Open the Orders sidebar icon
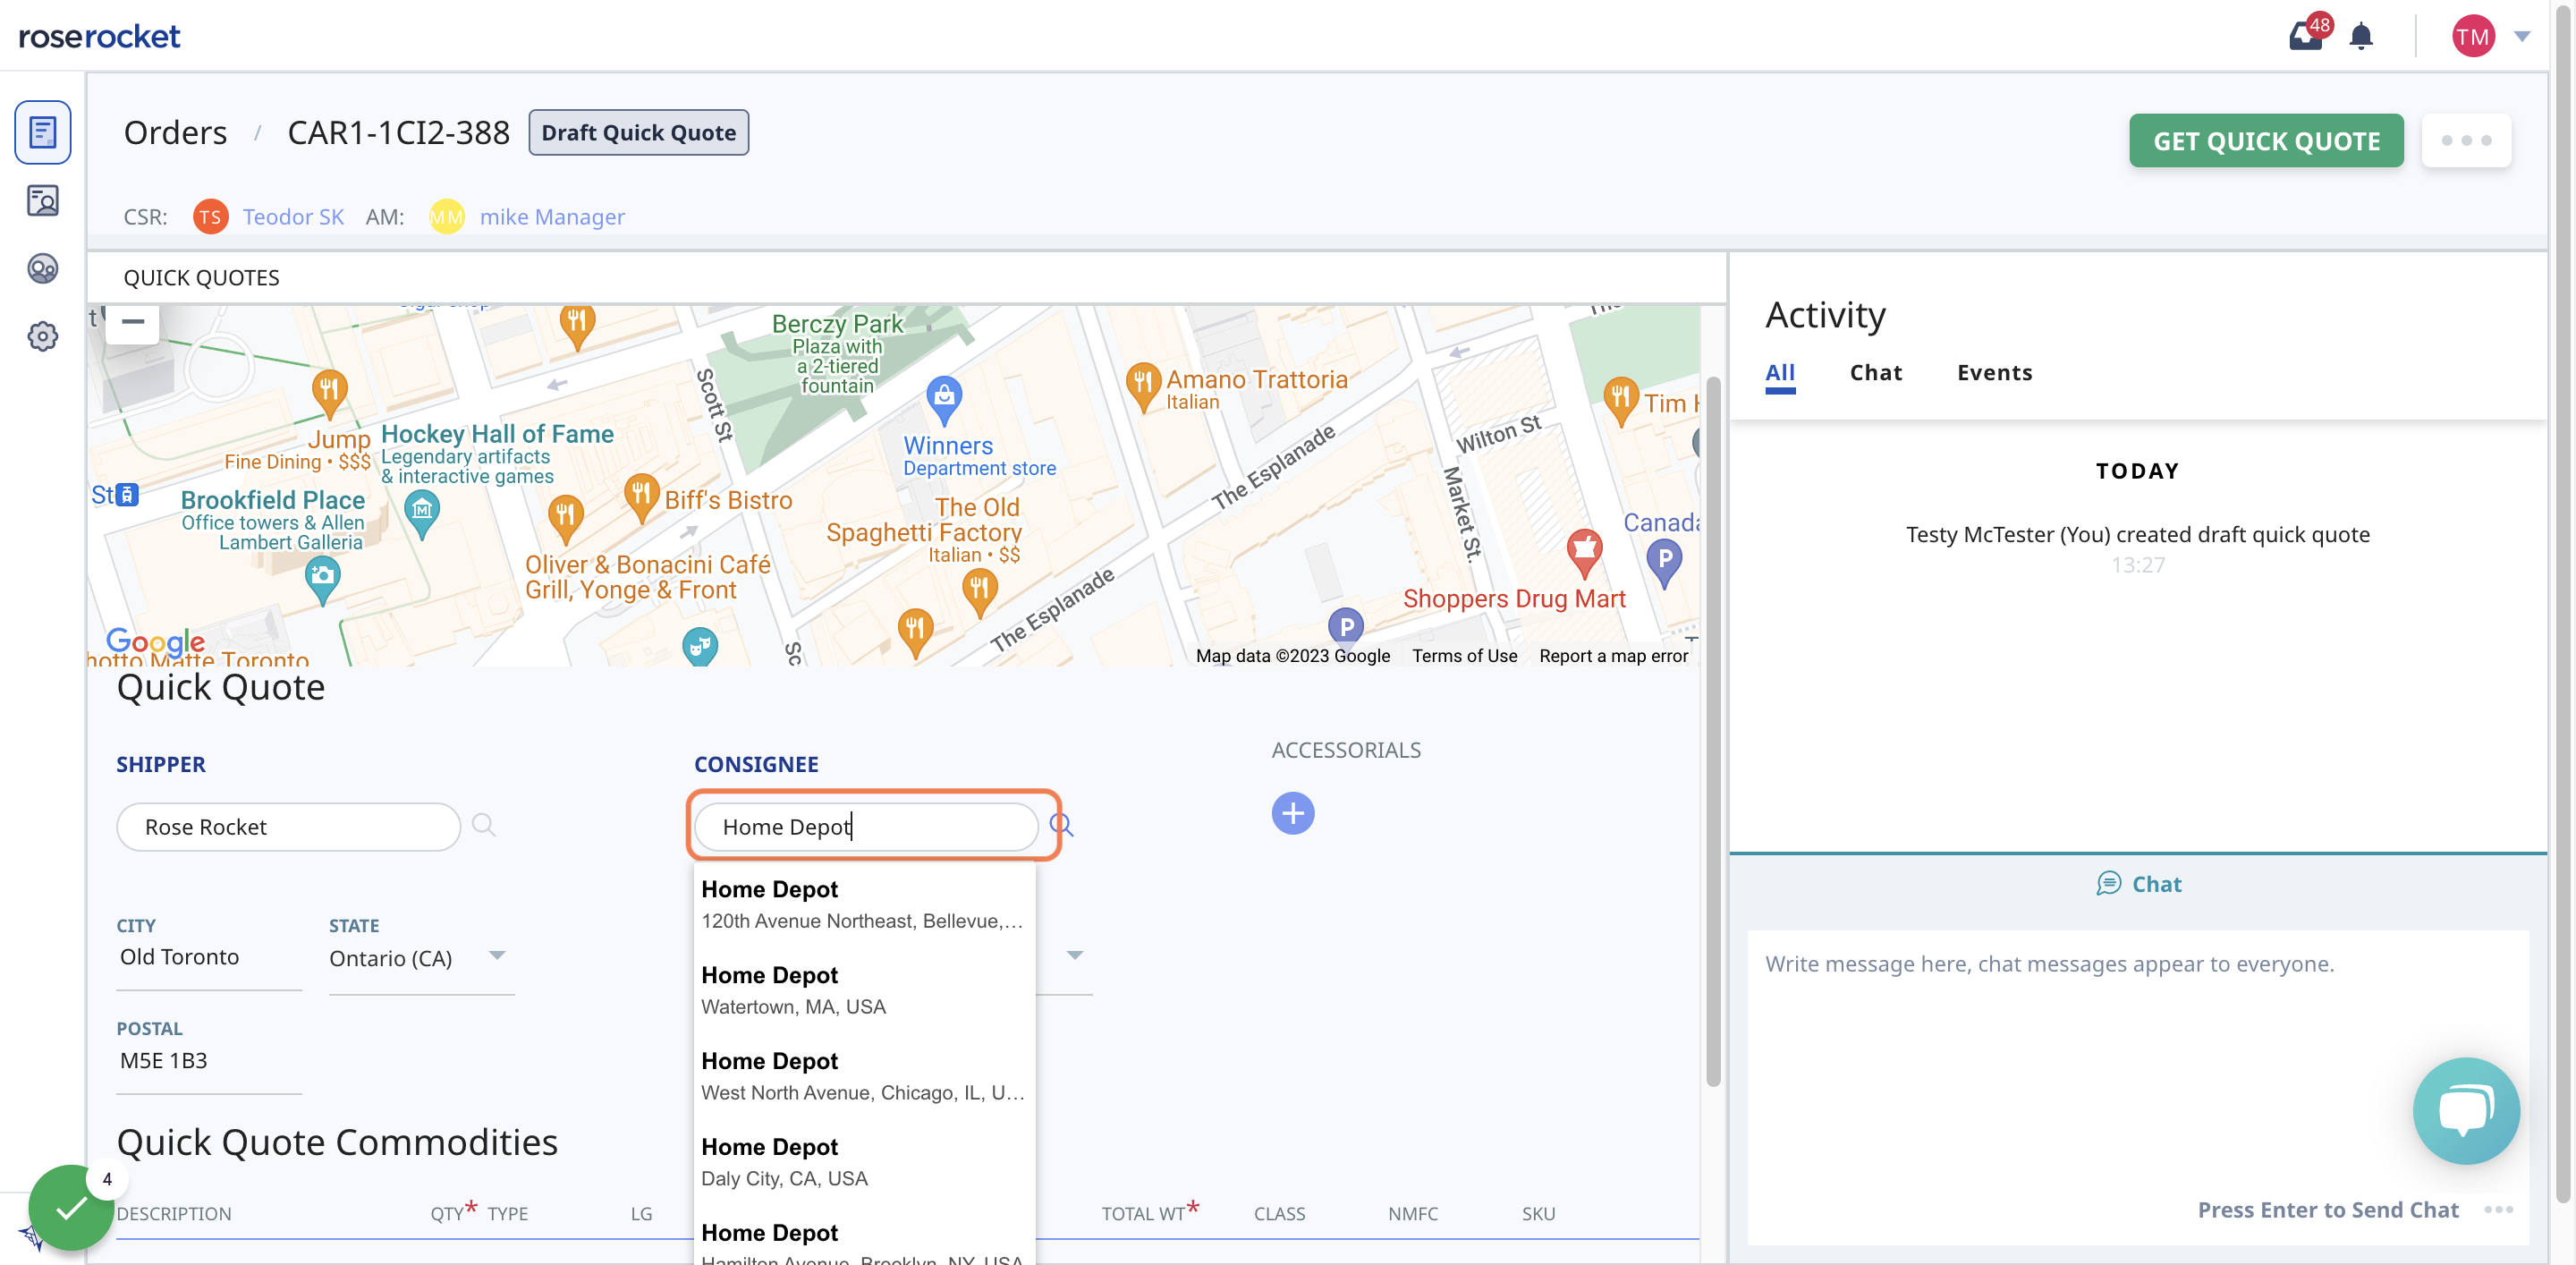Viewport: 2576px width, 1265px height. [42, 132]
